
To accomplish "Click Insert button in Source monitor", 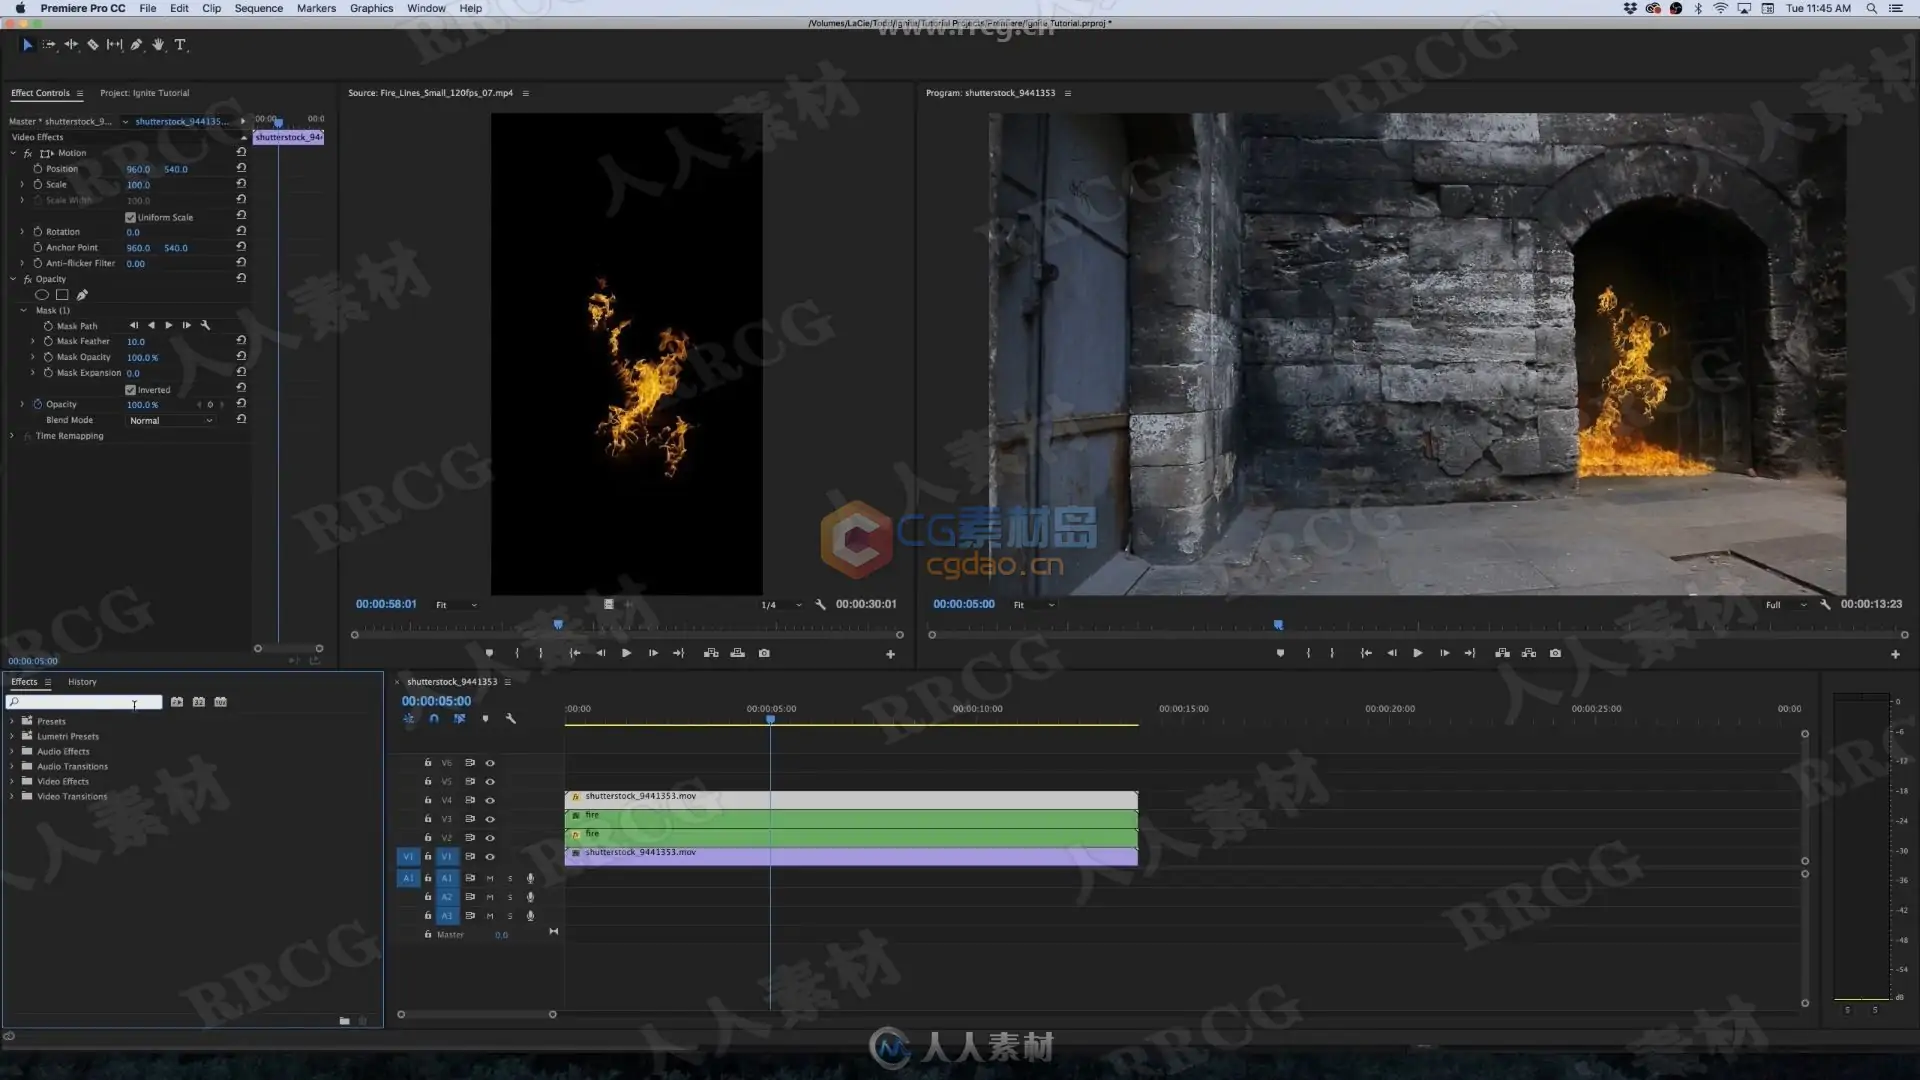I will [x=711, y=653].
